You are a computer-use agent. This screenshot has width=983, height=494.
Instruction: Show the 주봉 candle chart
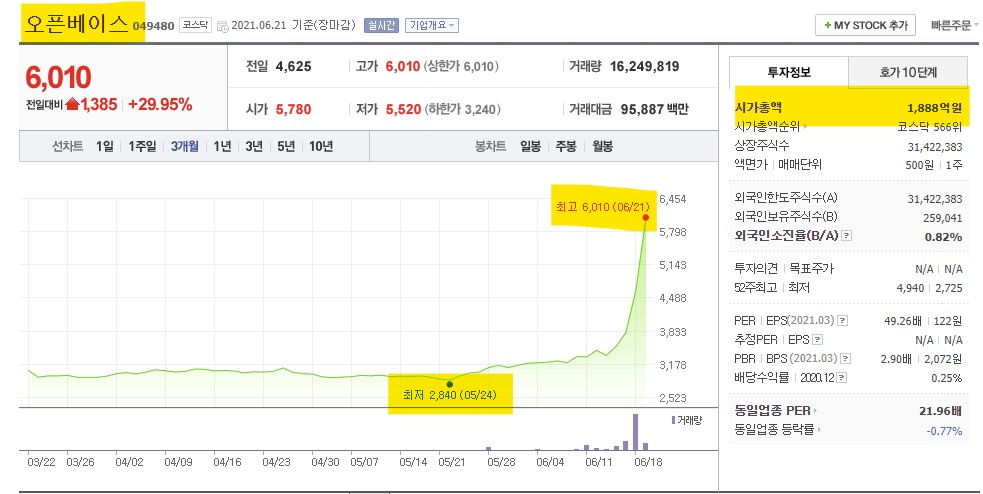565,146
